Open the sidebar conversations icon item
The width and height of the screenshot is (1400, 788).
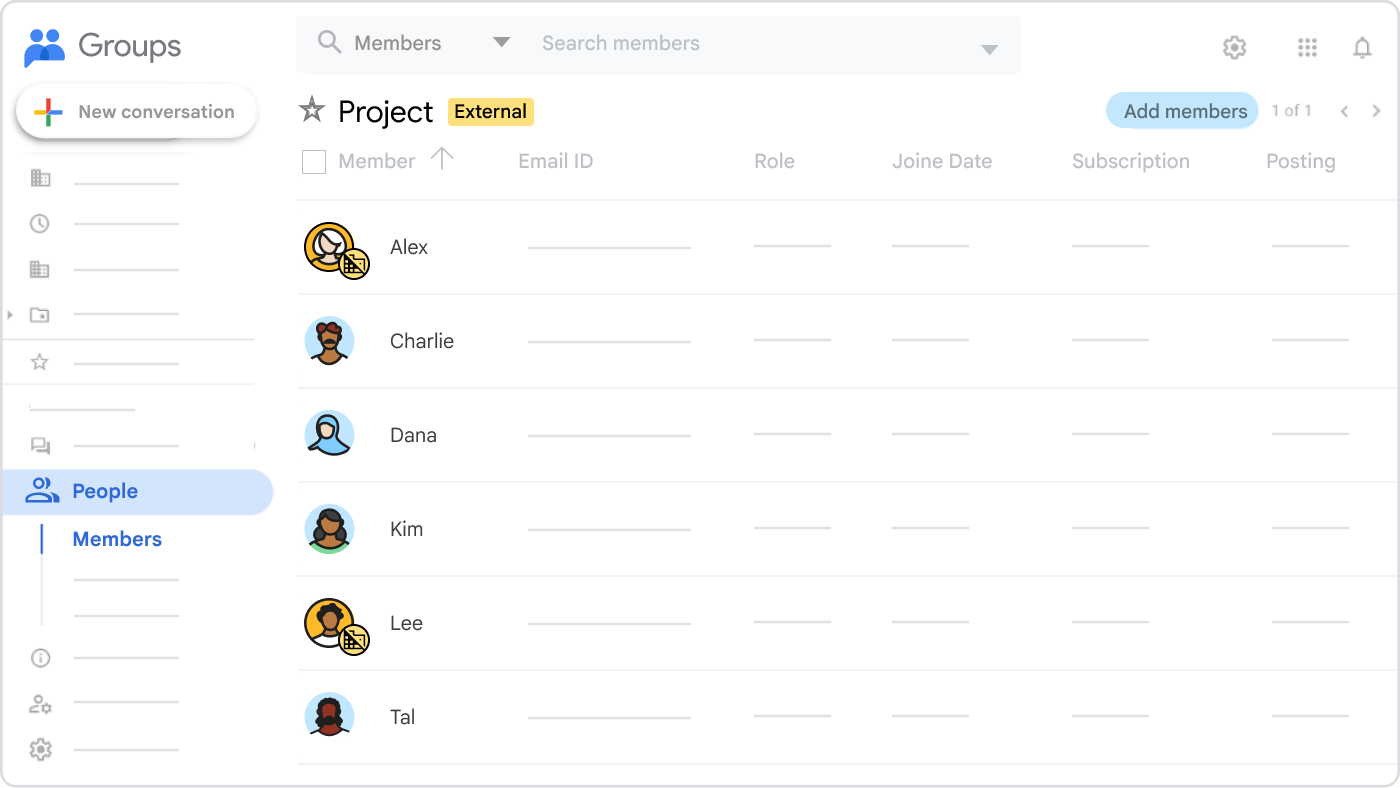click(40, 446)
